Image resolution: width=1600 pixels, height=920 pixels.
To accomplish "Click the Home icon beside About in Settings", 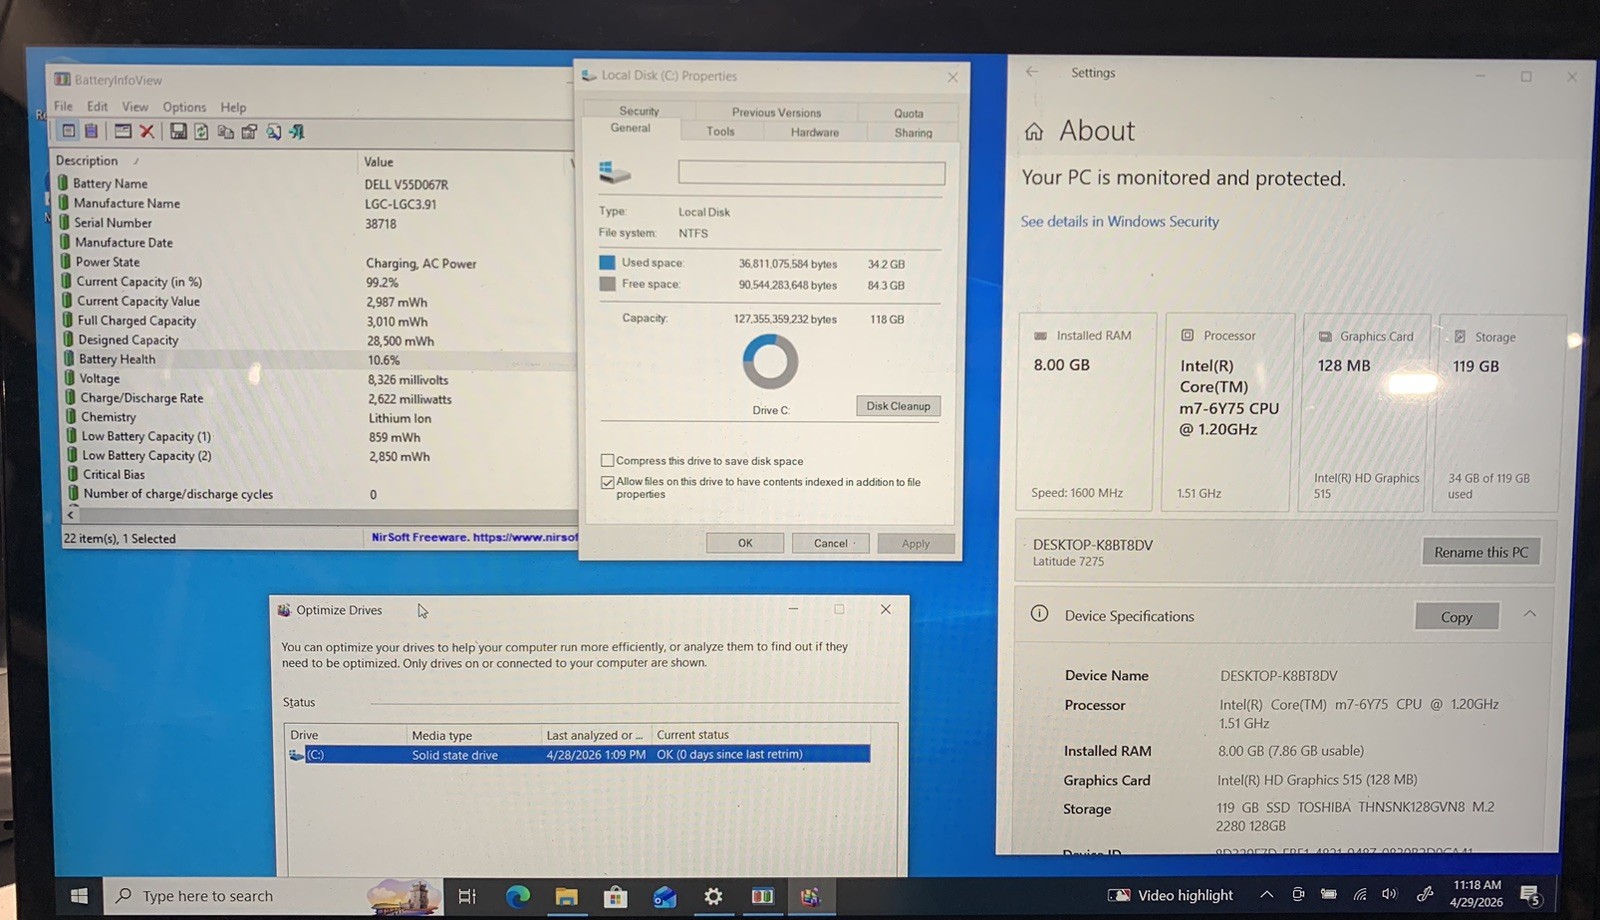I will tap(1034, 131).
